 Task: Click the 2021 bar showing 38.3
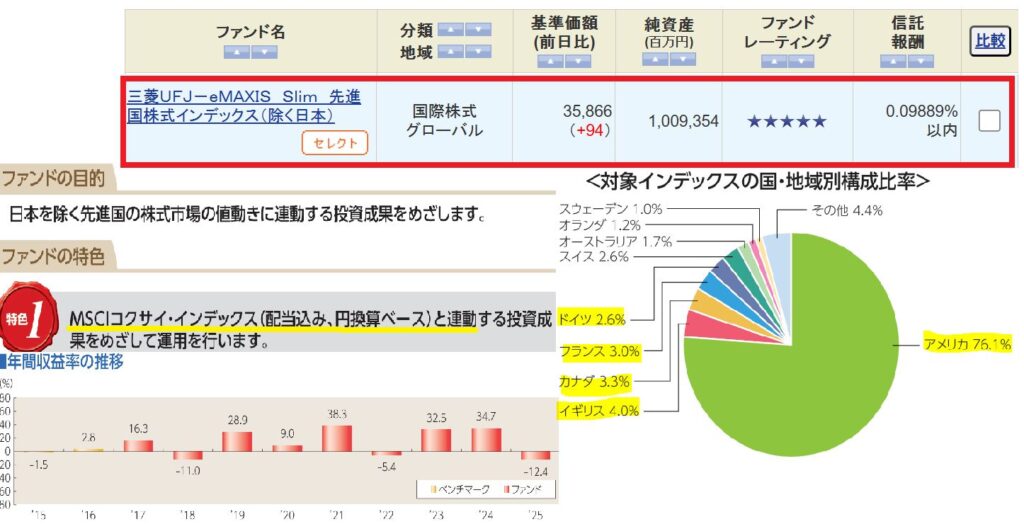[337, 438]
